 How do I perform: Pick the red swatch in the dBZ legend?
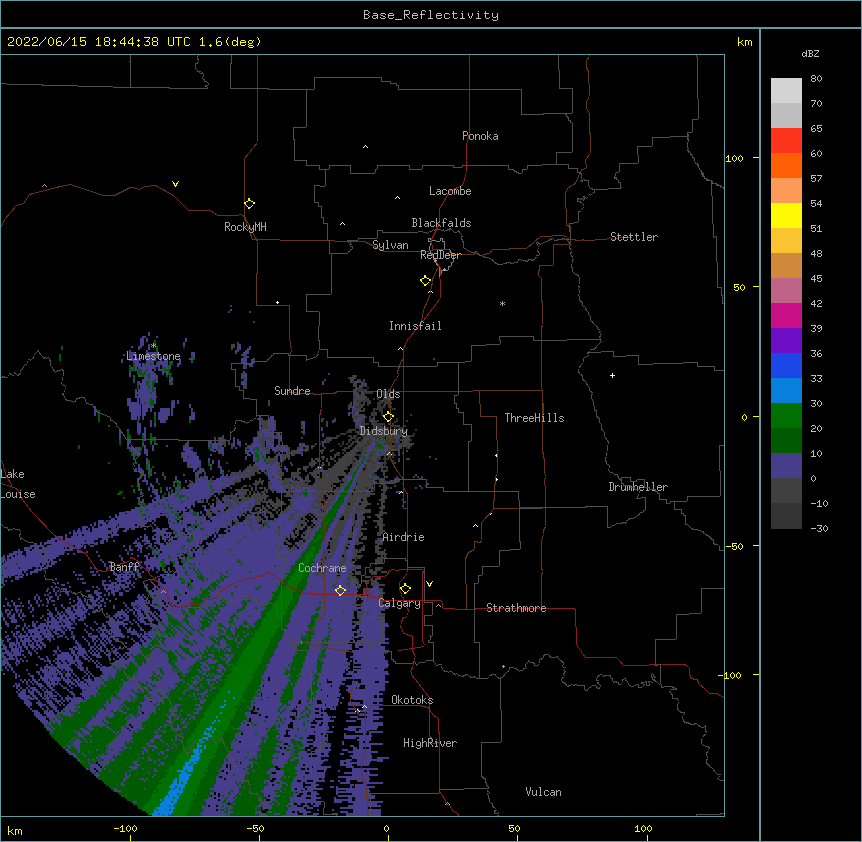coord(786,140)
